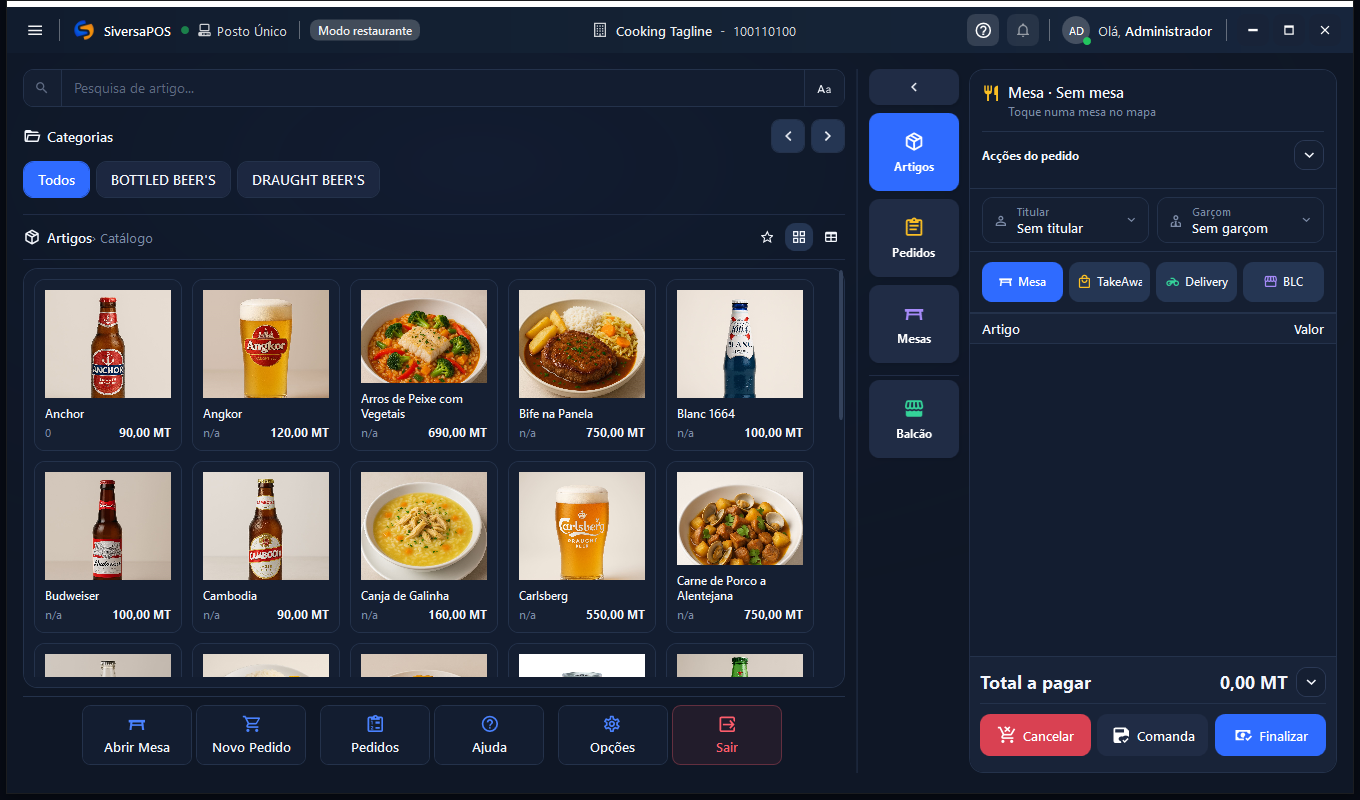1360x800 pixels.
Task: Click Modo restaurante badge
Action: pyautogui.click(x=365, y=31)
